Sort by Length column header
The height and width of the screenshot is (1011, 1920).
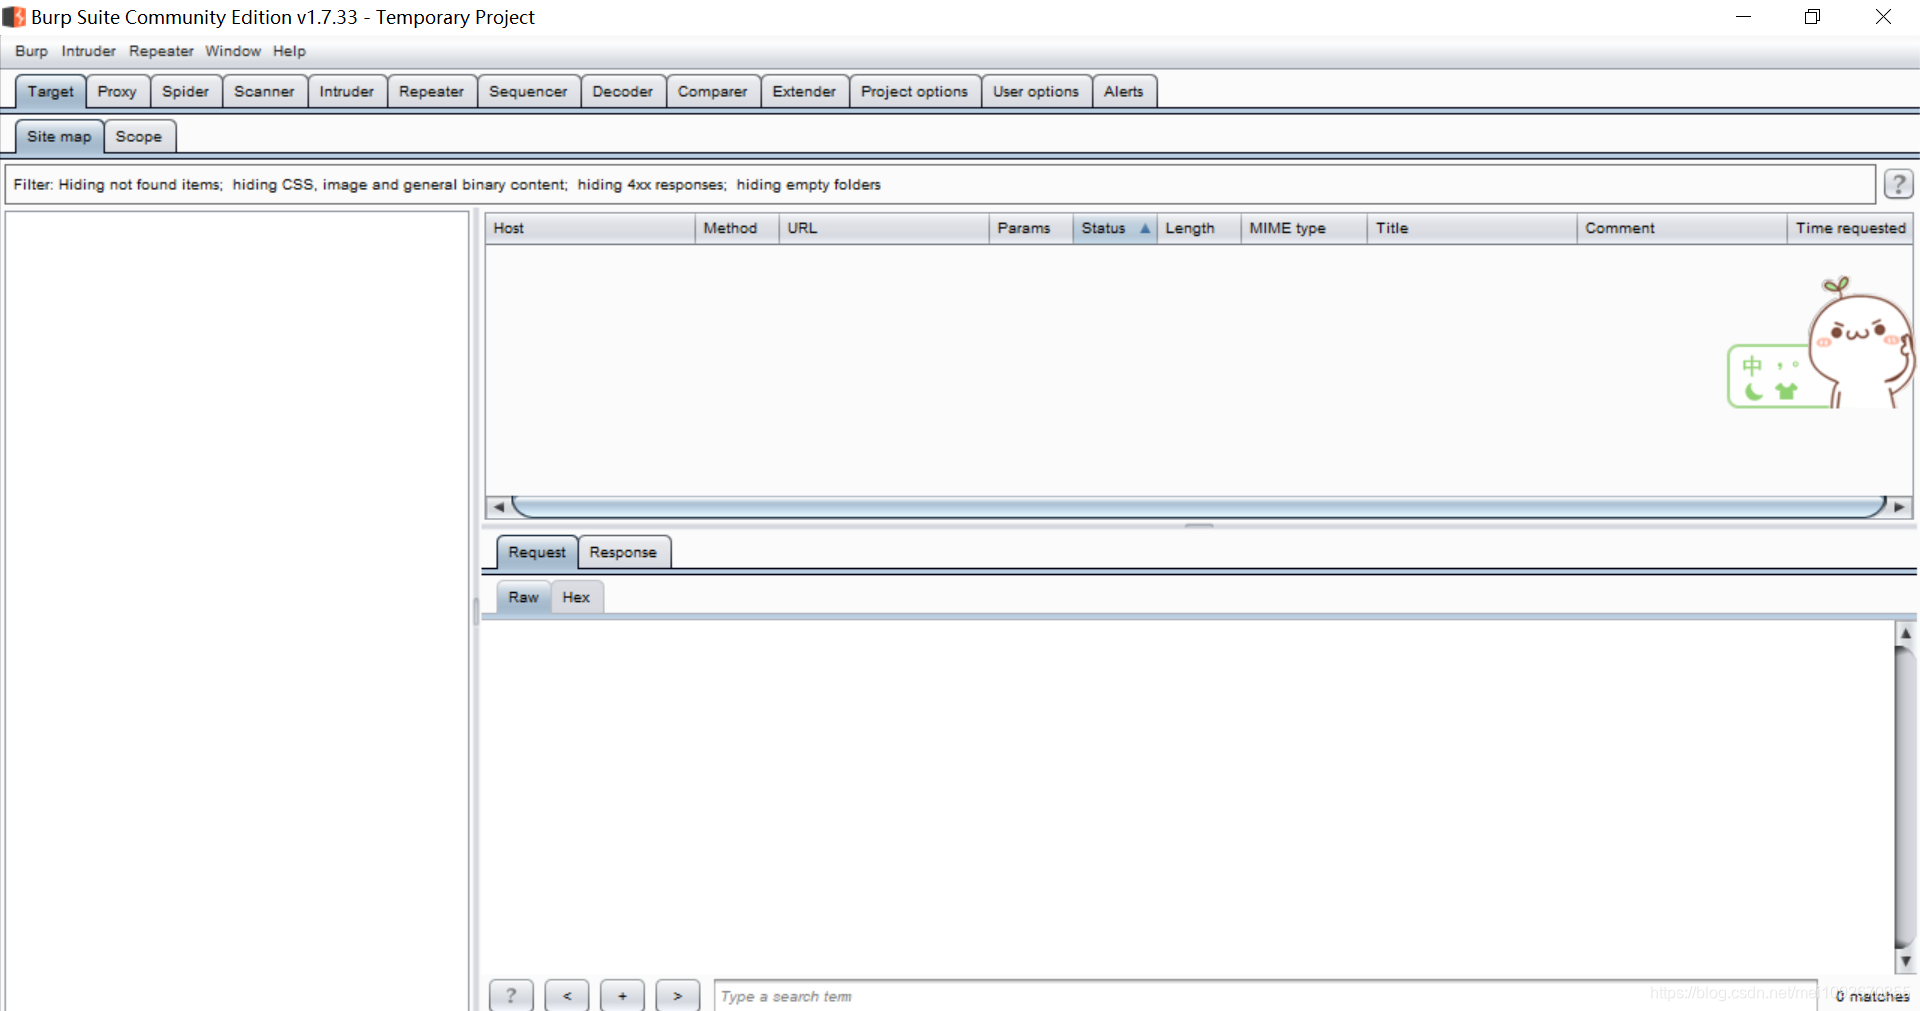point(1199,228)
